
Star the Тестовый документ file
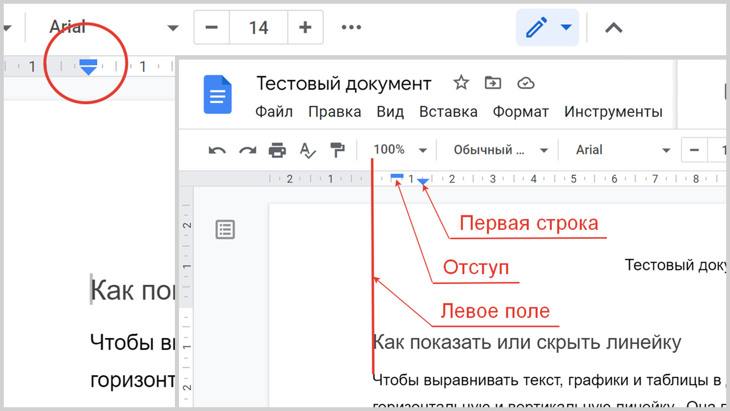click(461, 83)
